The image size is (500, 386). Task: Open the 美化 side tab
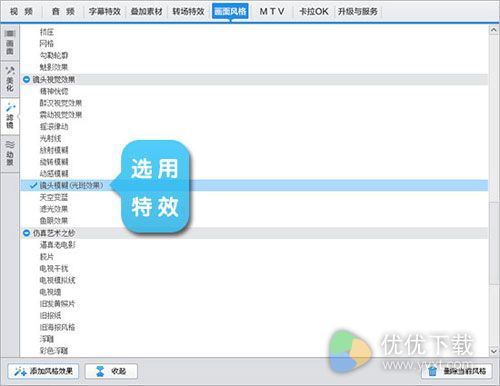coord(10,79)
